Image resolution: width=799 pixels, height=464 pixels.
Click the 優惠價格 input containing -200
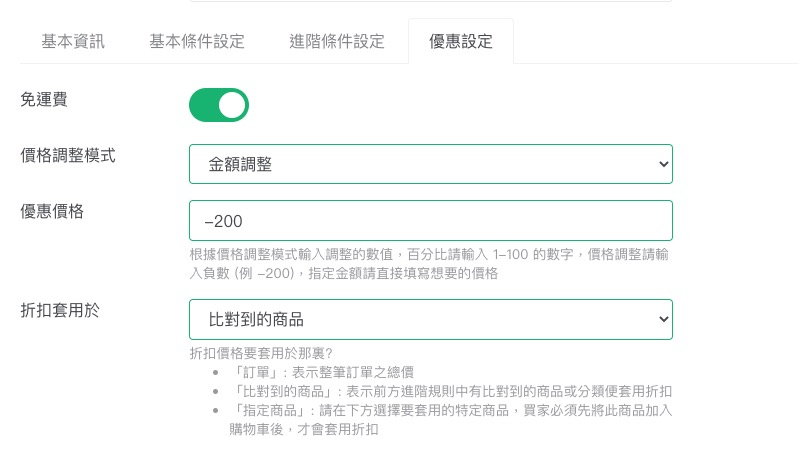pos(430,221)
